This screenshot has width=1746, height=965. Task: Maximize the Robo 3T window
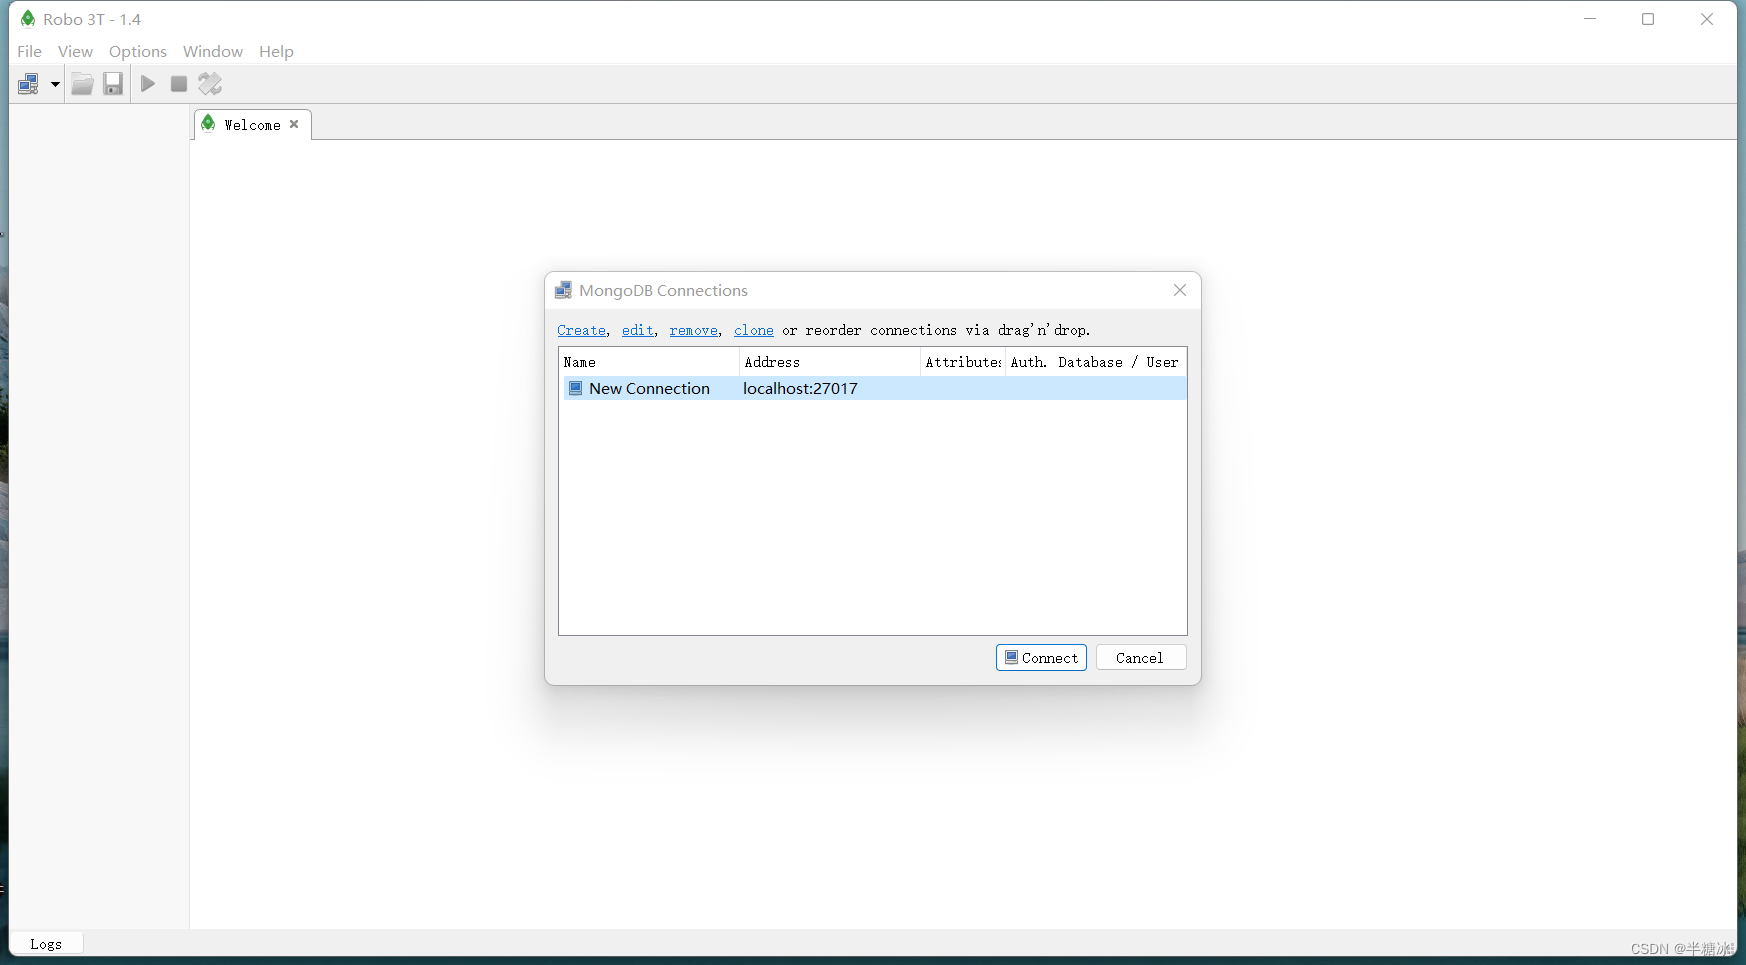(x=1648, y=19)
